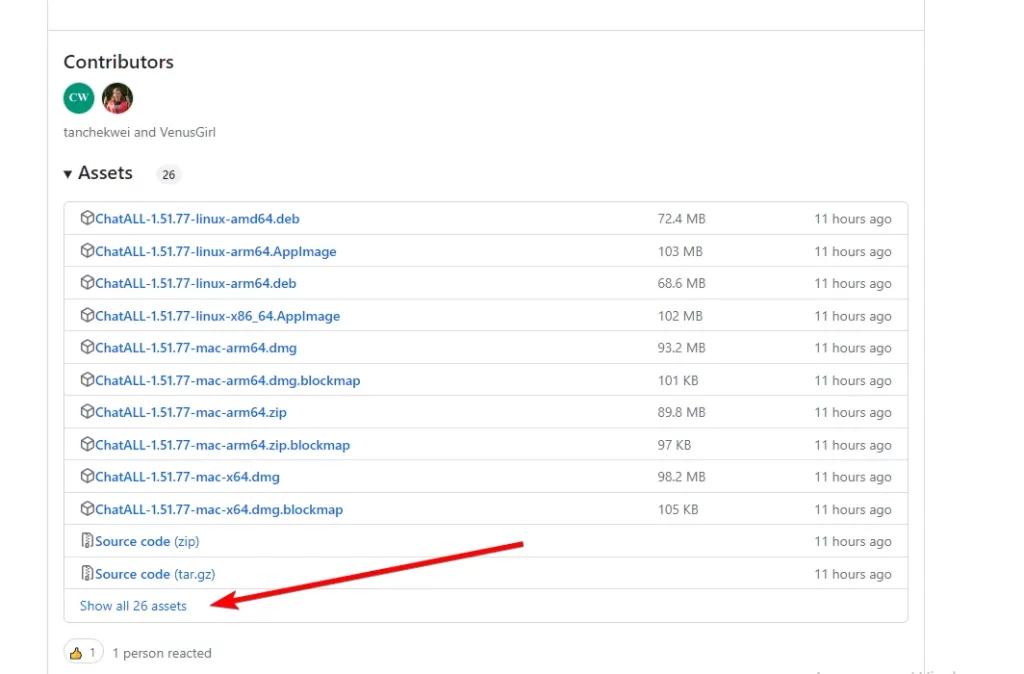Click the 97 KB file size

pos(674,445)
